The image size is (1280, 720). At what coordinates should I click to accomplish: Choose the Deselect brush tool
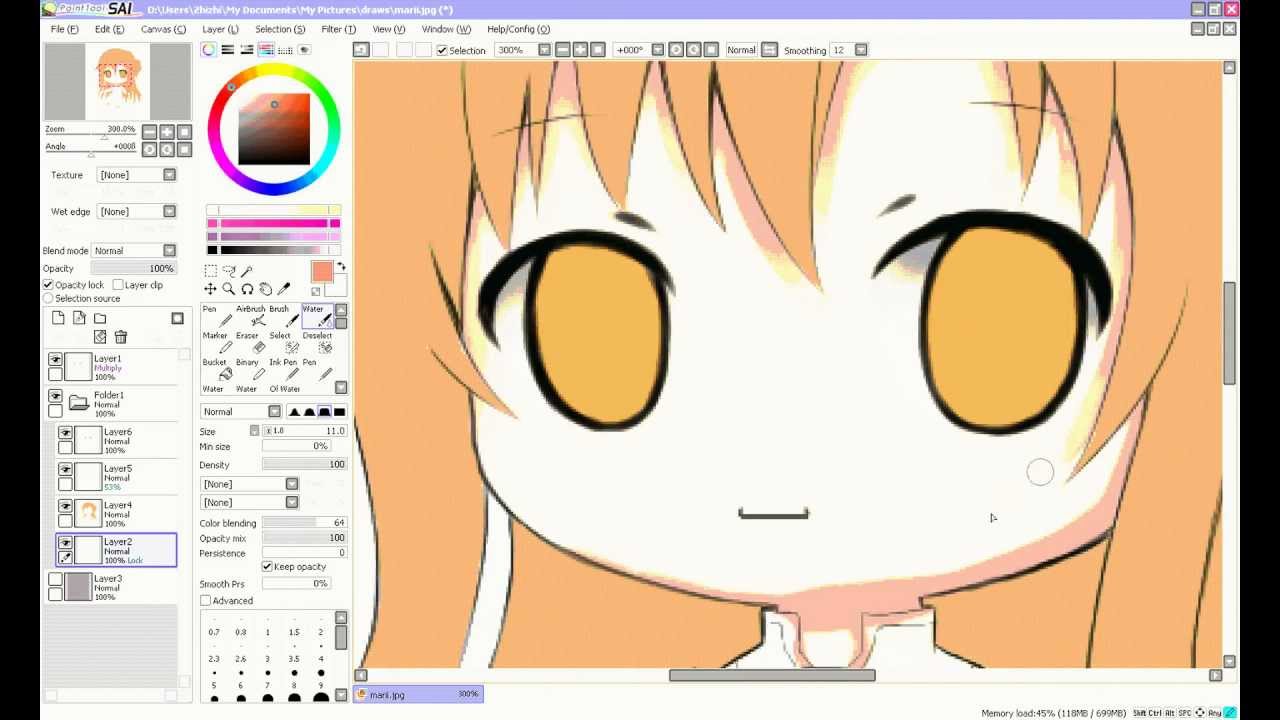[318, 343]
